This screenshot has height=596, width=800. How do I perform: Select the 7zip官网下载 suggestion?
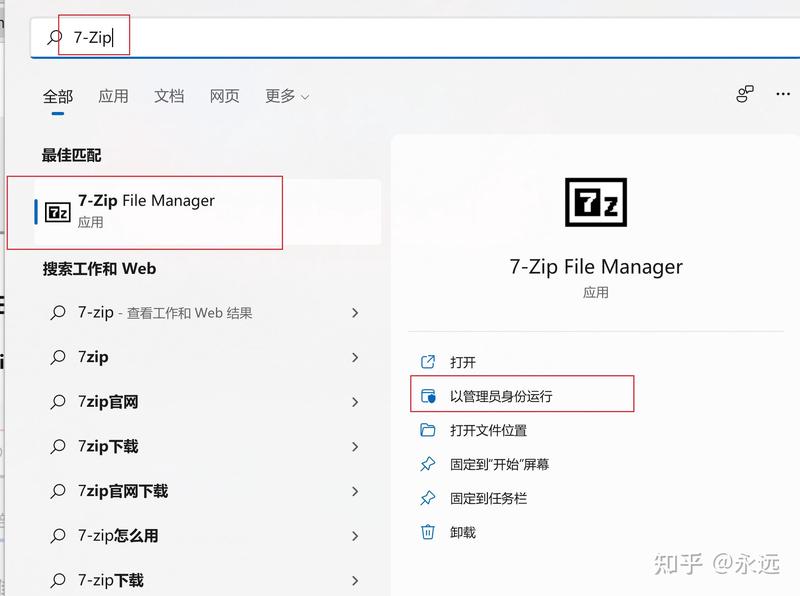[x=204, y=491]
